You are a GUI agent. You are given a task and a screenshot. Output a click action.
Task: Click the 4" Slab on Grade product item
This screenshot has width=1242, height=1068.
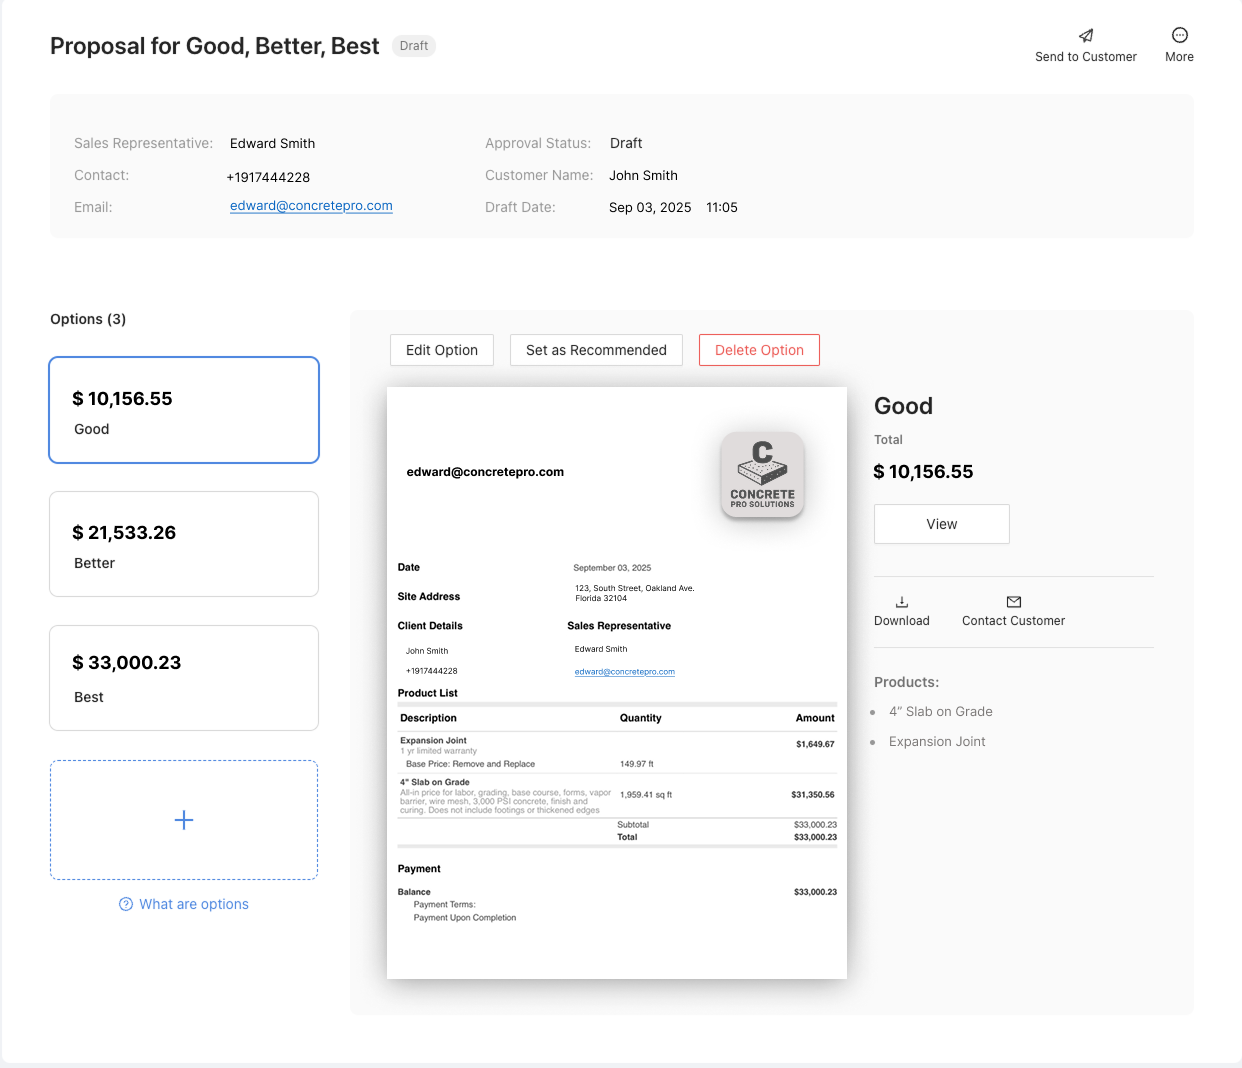pyautogui.click(x=941, y=712)
